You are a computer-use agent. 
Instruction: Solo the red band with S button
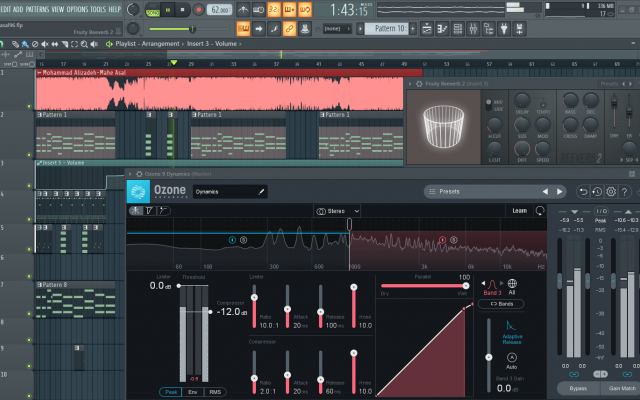pos(453,240)
